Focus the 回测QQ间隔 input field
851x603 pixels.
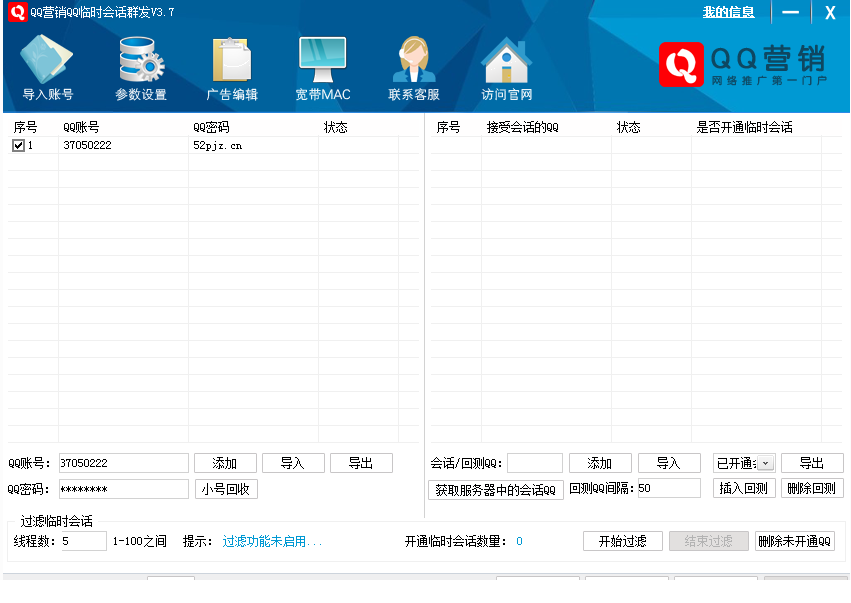(669, 488)
